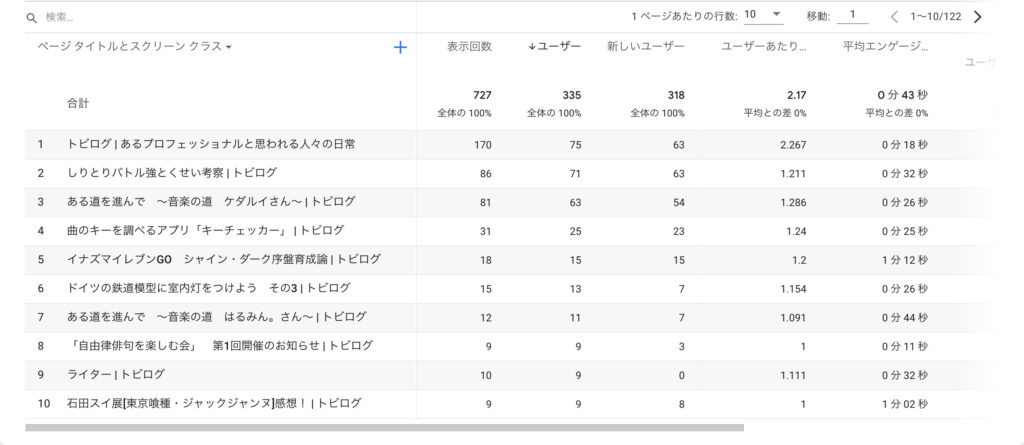Click total engagement time 0 分 43 秒
The image size is (1024, 445).
point(903,95)
